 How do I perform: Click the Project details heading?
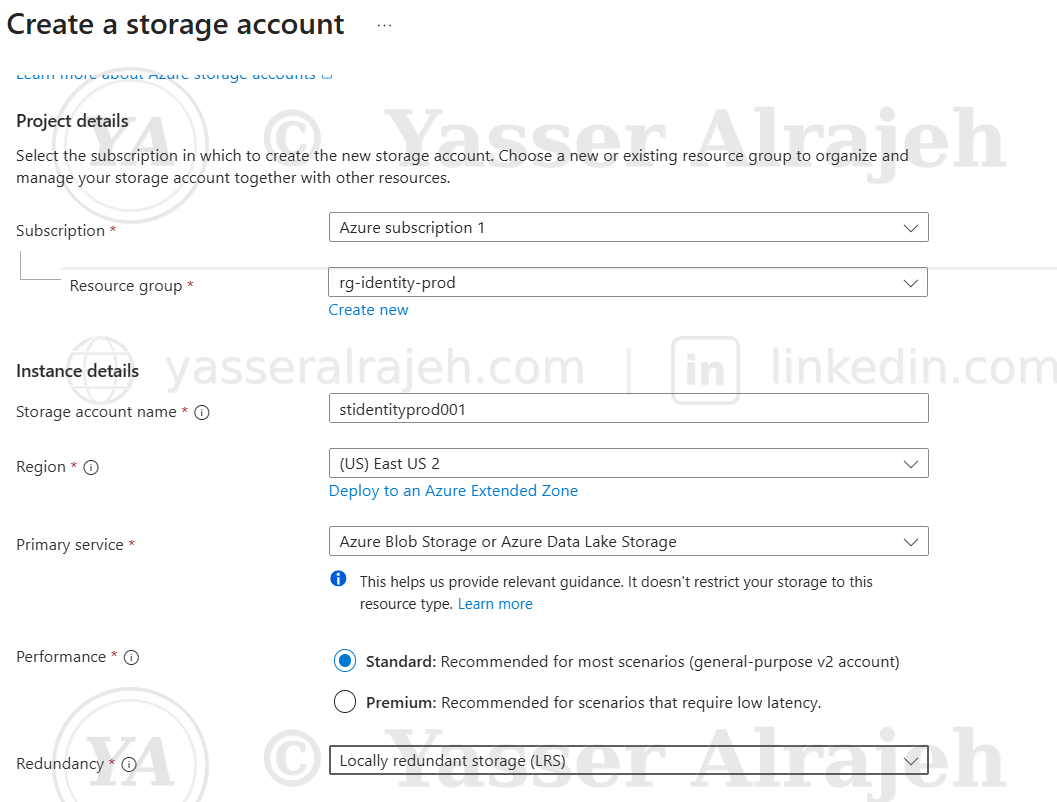72,121
